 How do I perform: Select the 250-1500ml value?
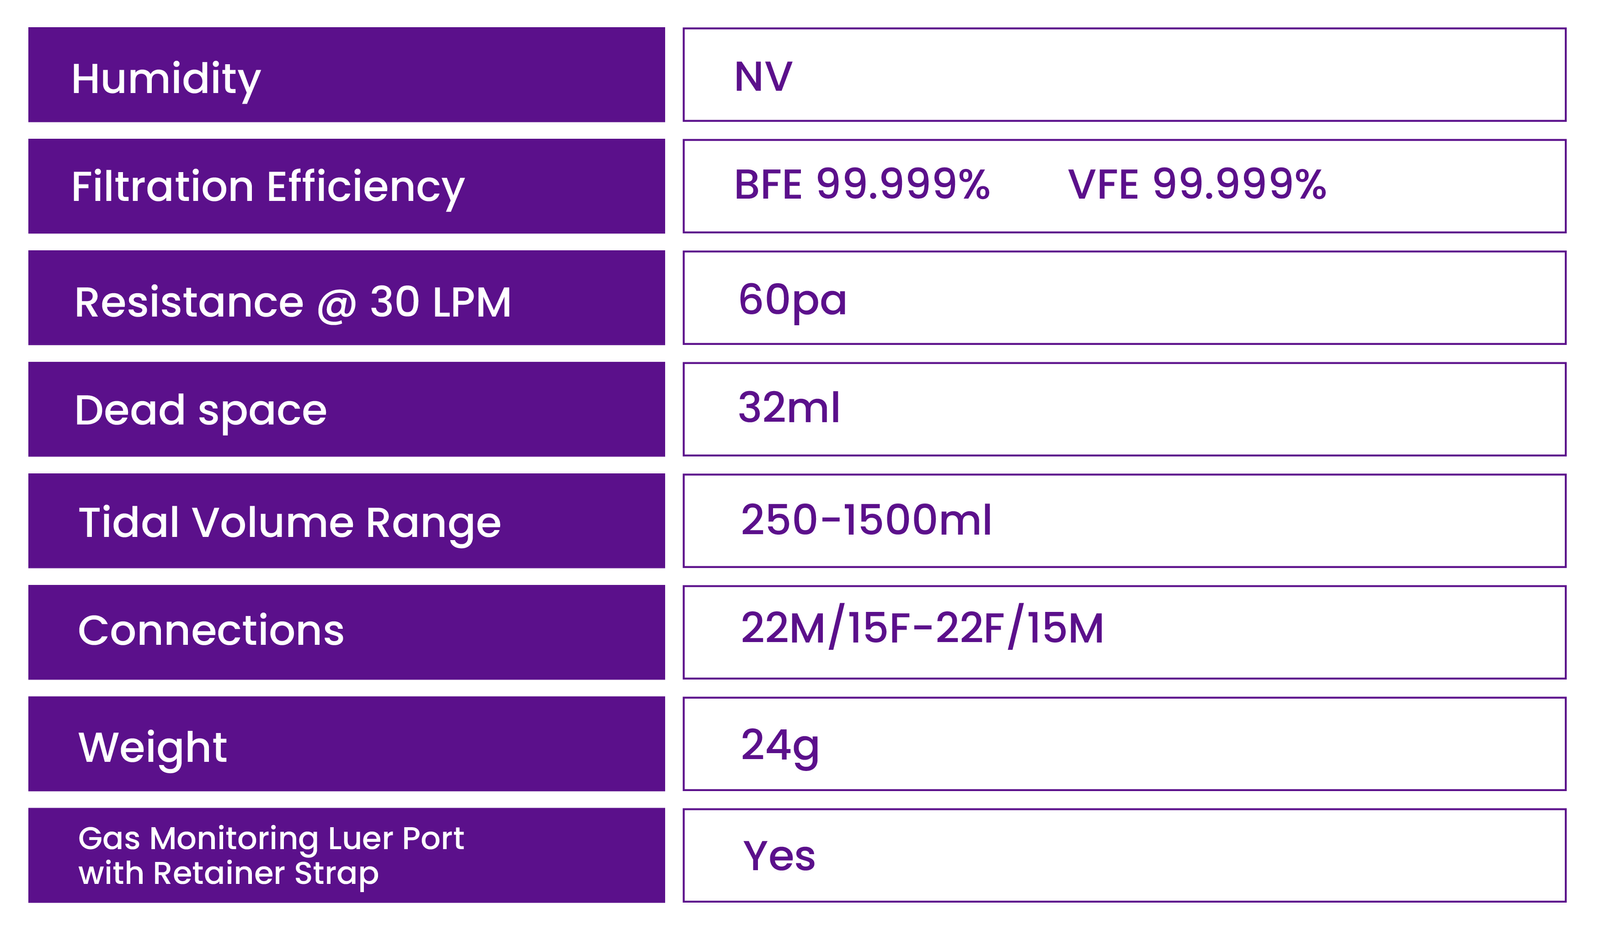click(866, 520)
